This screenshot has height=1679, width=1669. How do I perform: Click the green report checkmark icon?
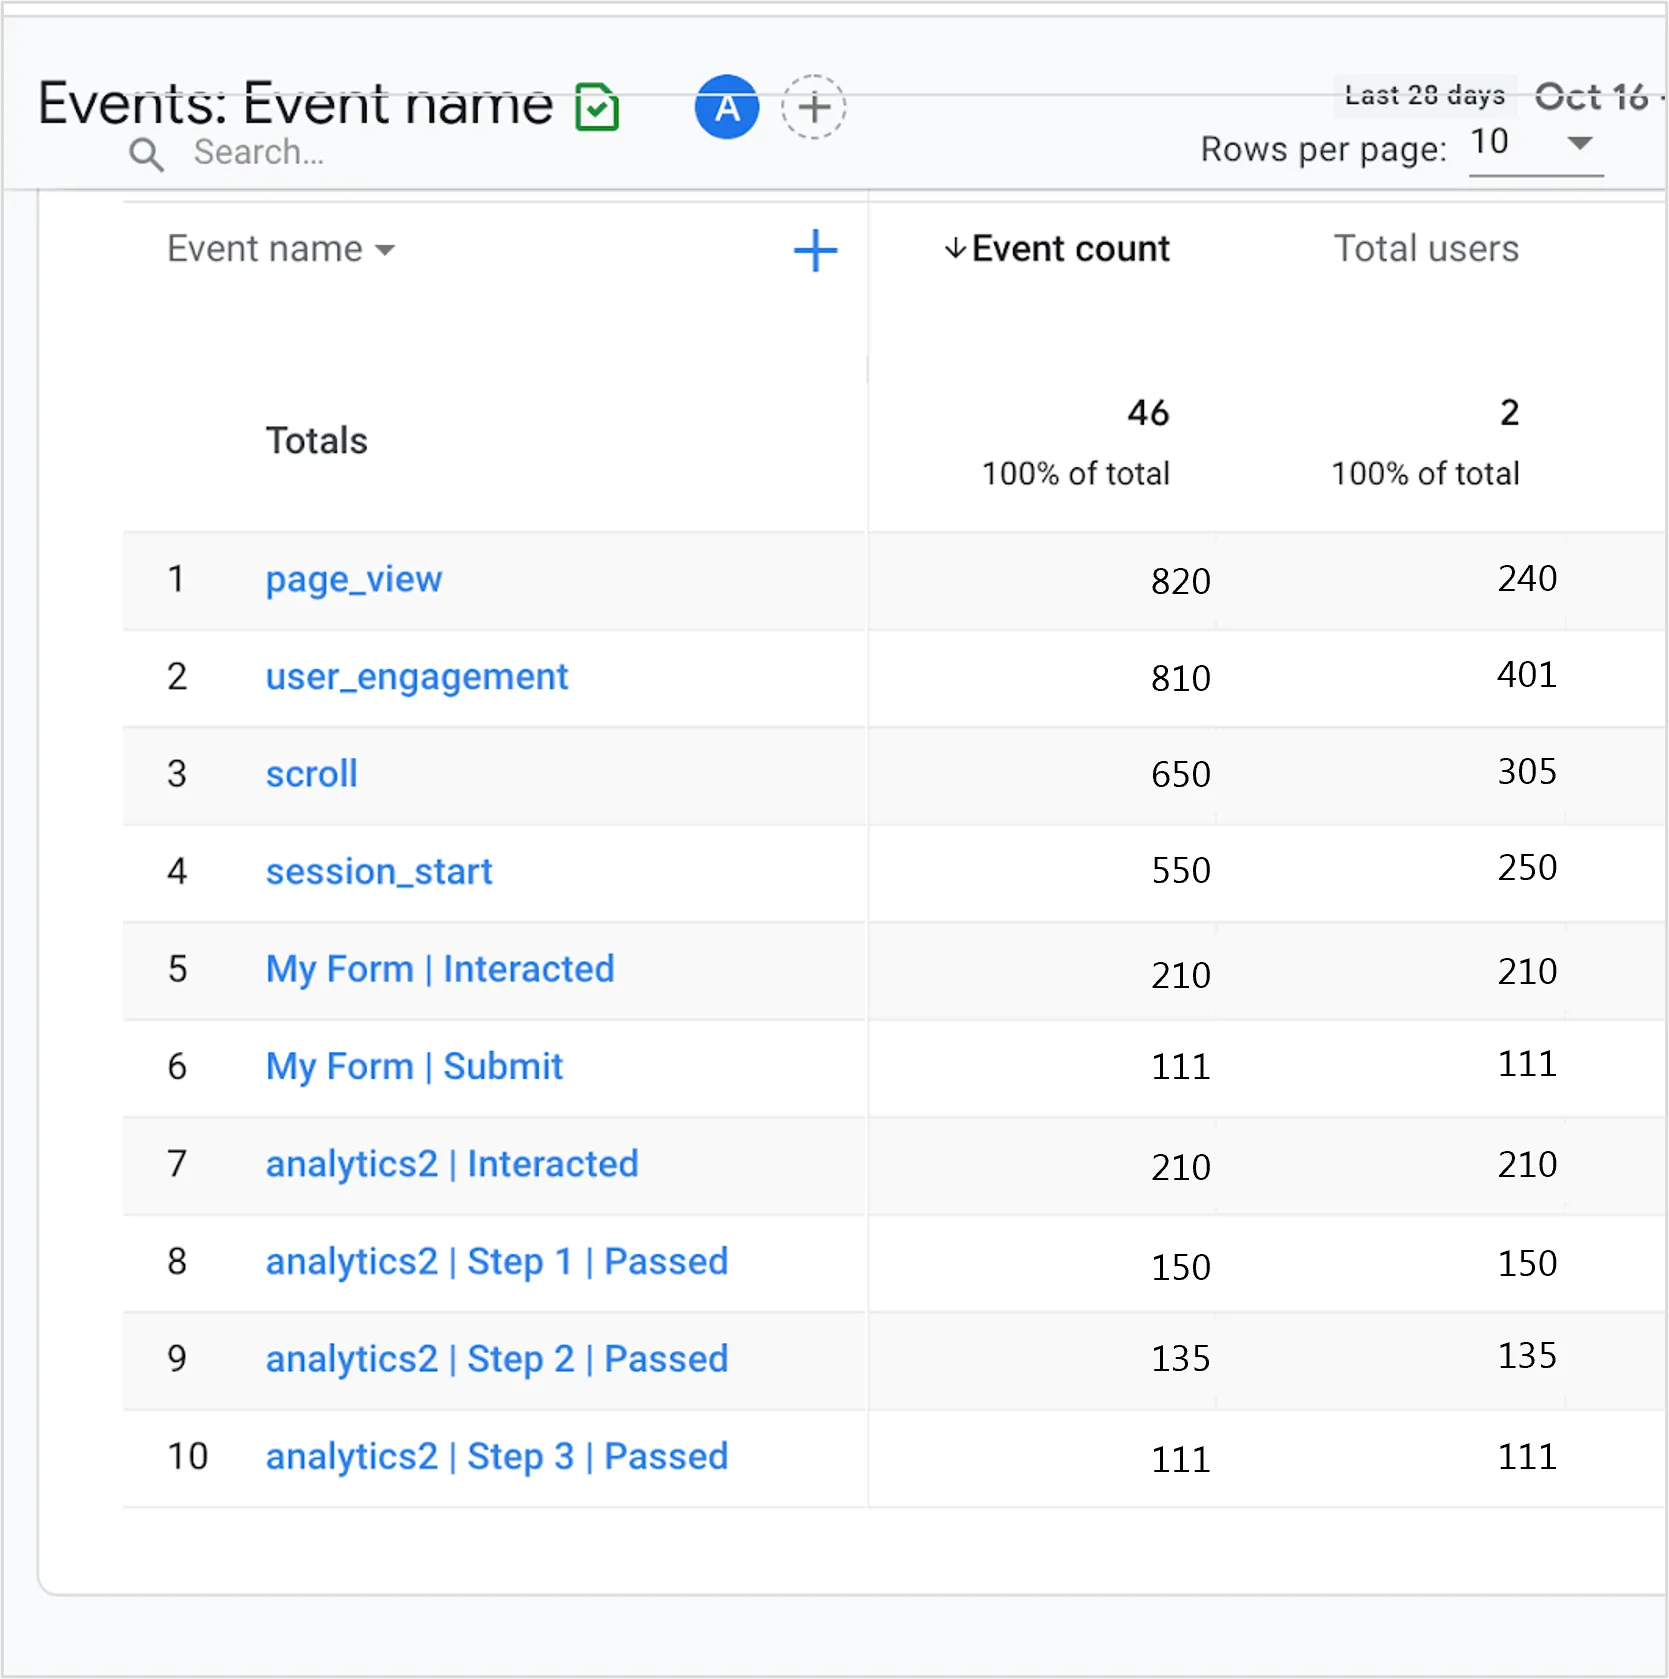(x=598, y=105)
